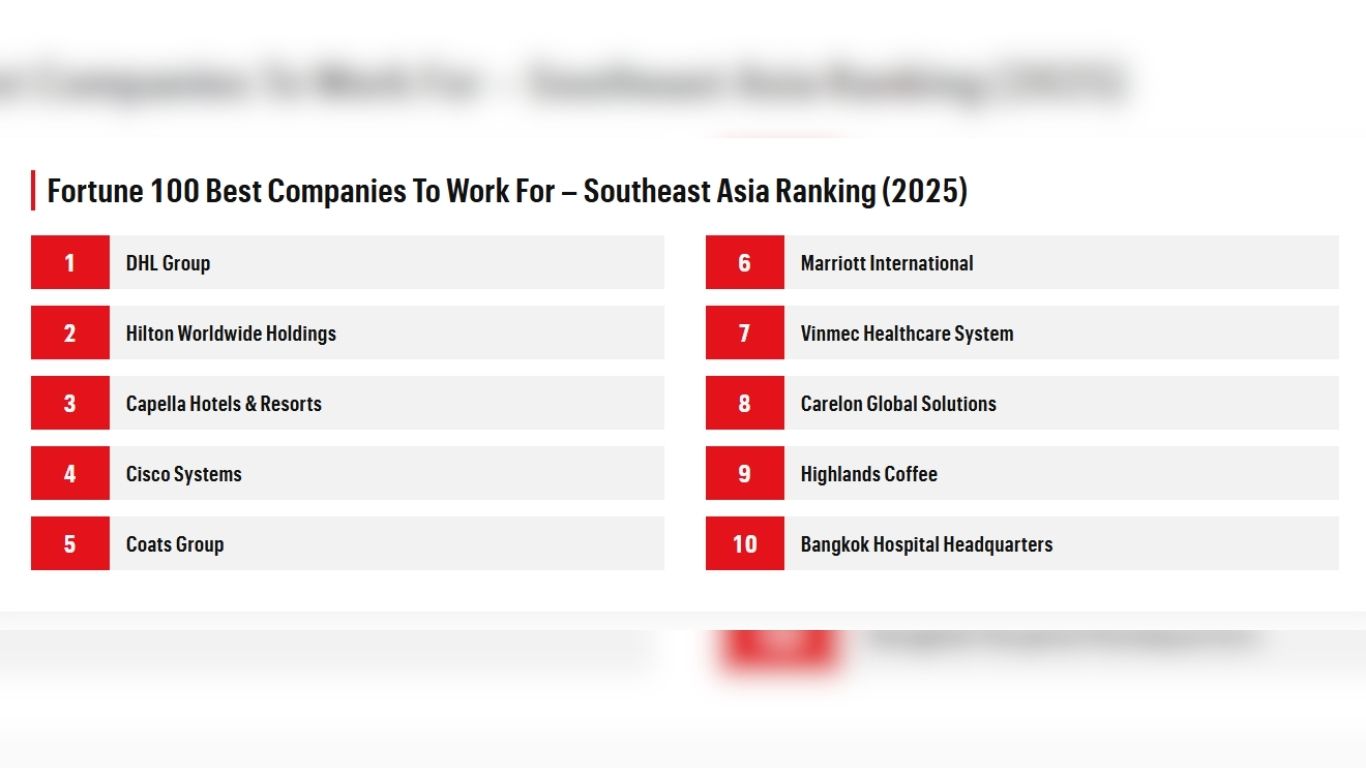1366x768 pixels.
Task: Click the red rank 8 badge
Action: coord(745,403)
